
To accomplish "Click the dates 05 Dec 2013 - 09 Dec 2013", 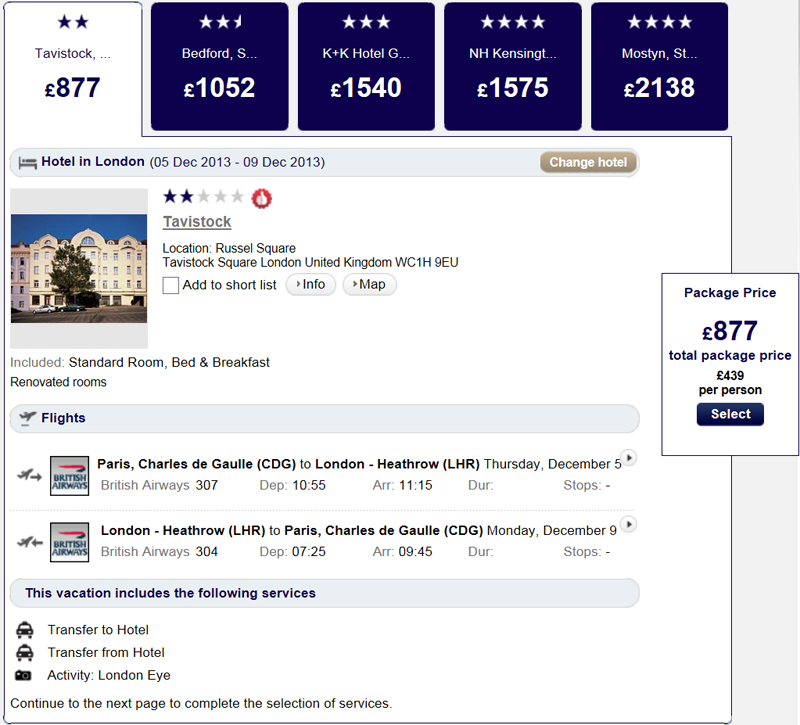I will [237, 162].
